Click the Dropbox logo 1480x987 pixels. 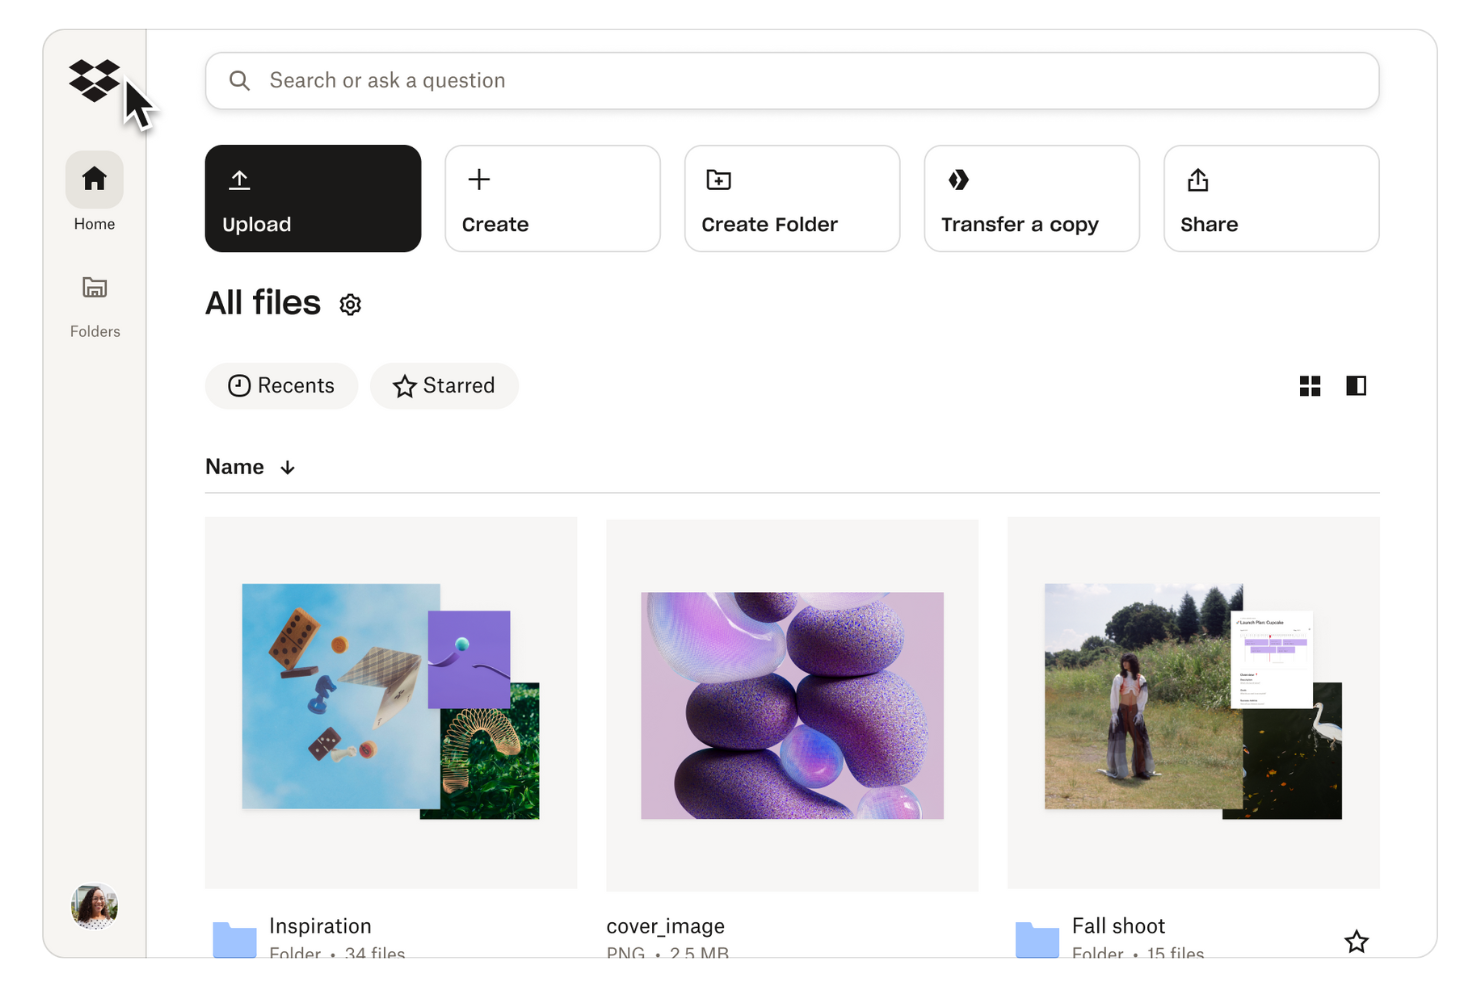pyautogui.click(x=94, y=80)
